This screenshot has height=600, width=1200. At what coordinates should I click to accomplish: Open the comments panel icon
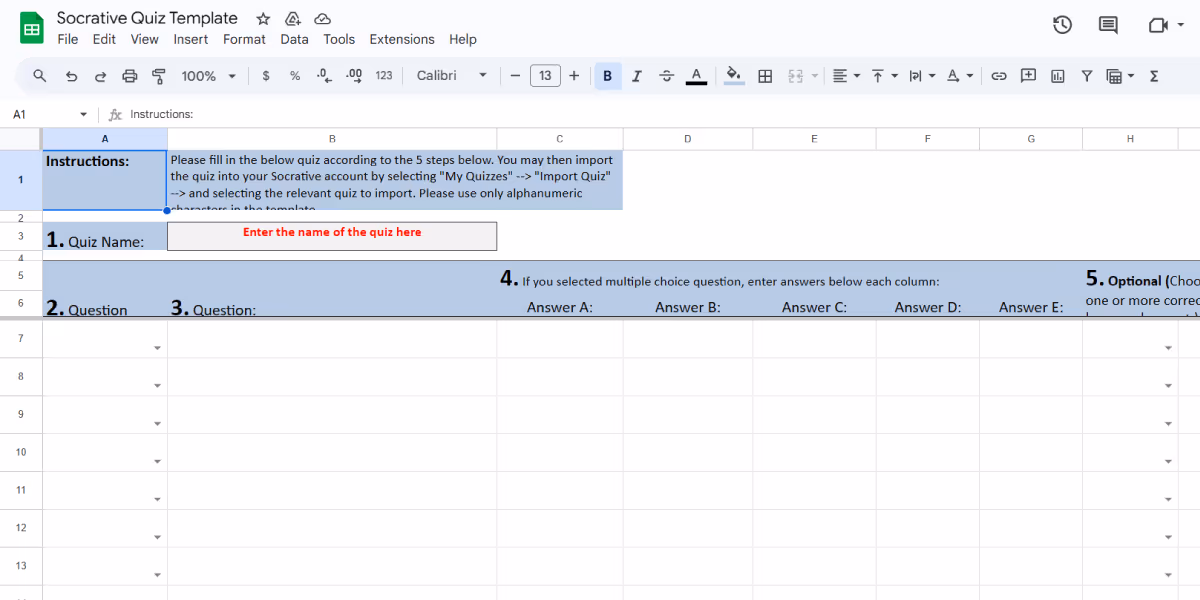[1108, 25]
